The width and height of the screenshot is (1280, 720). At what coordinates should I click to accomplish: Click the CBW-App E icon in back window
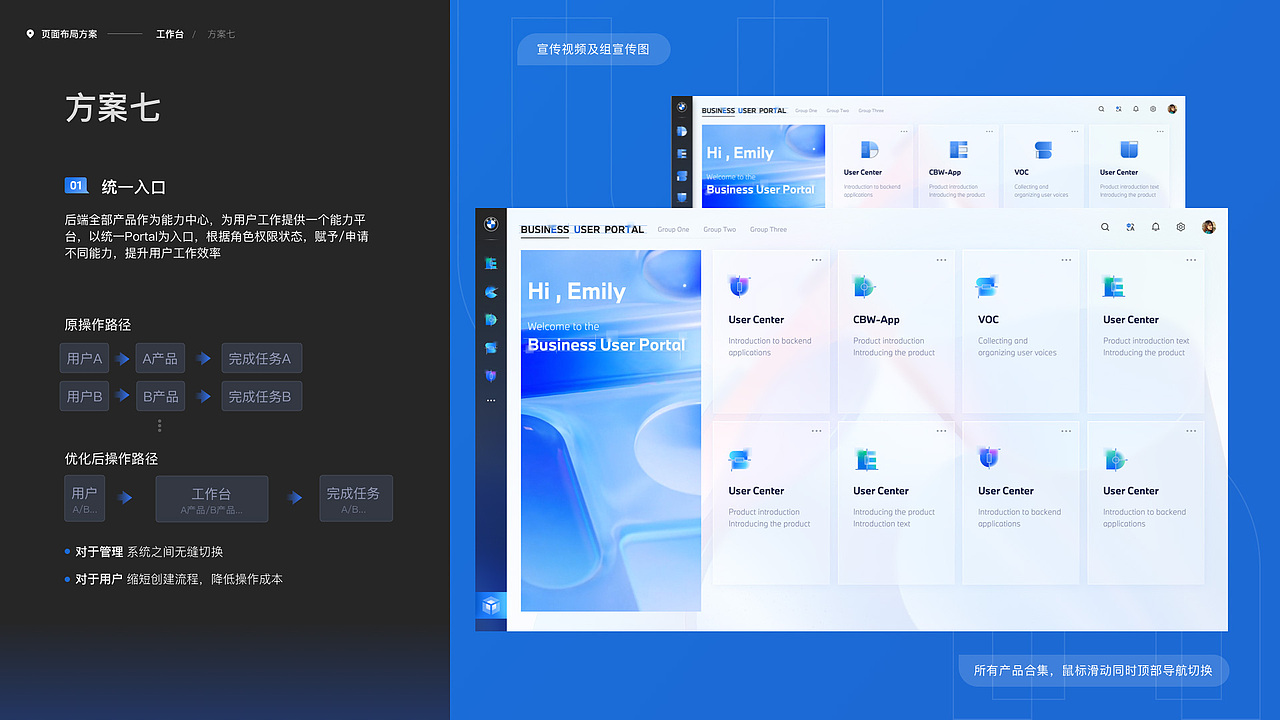click(x=958, y=149)
